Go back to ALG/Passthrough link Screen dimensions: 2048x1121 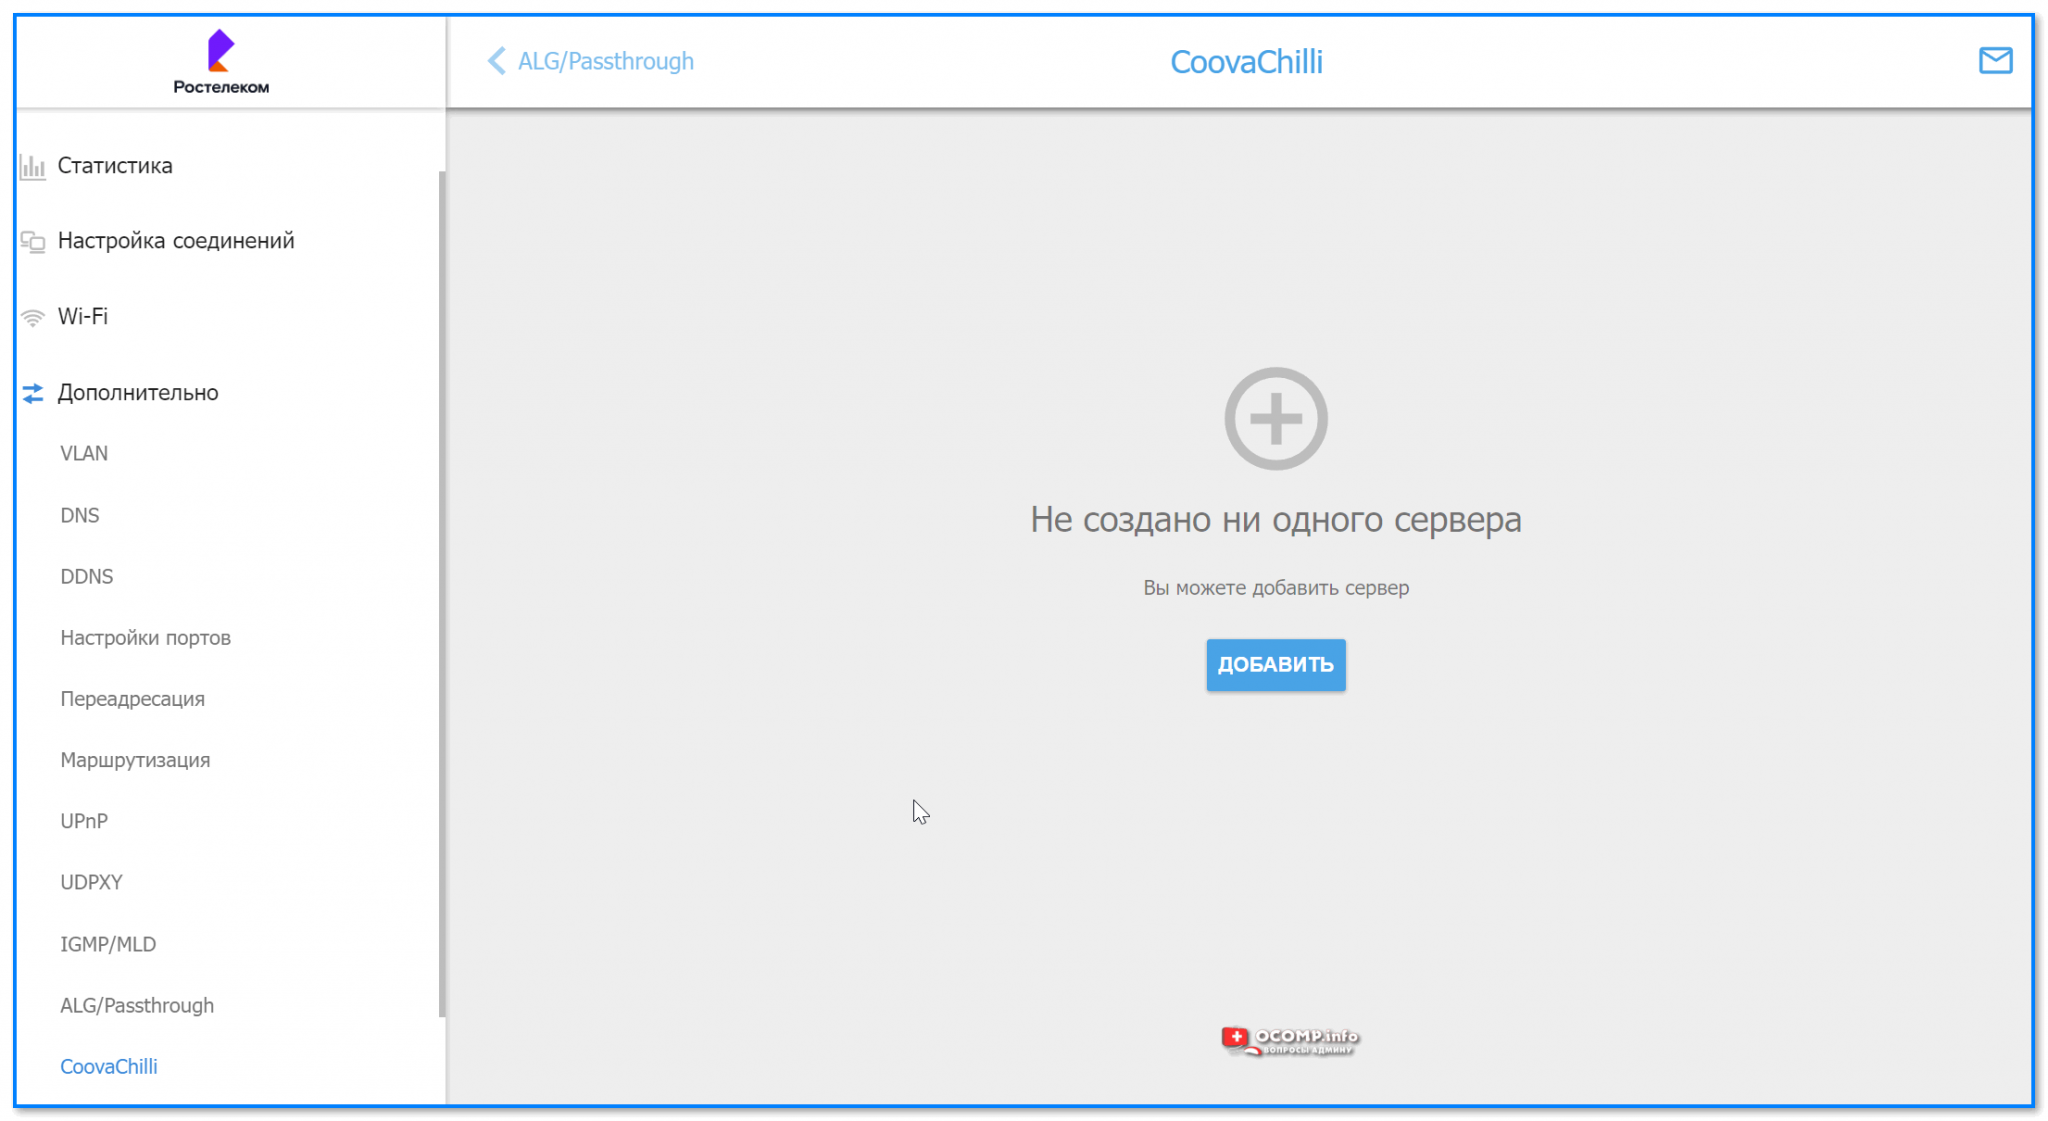coord(605,61)
